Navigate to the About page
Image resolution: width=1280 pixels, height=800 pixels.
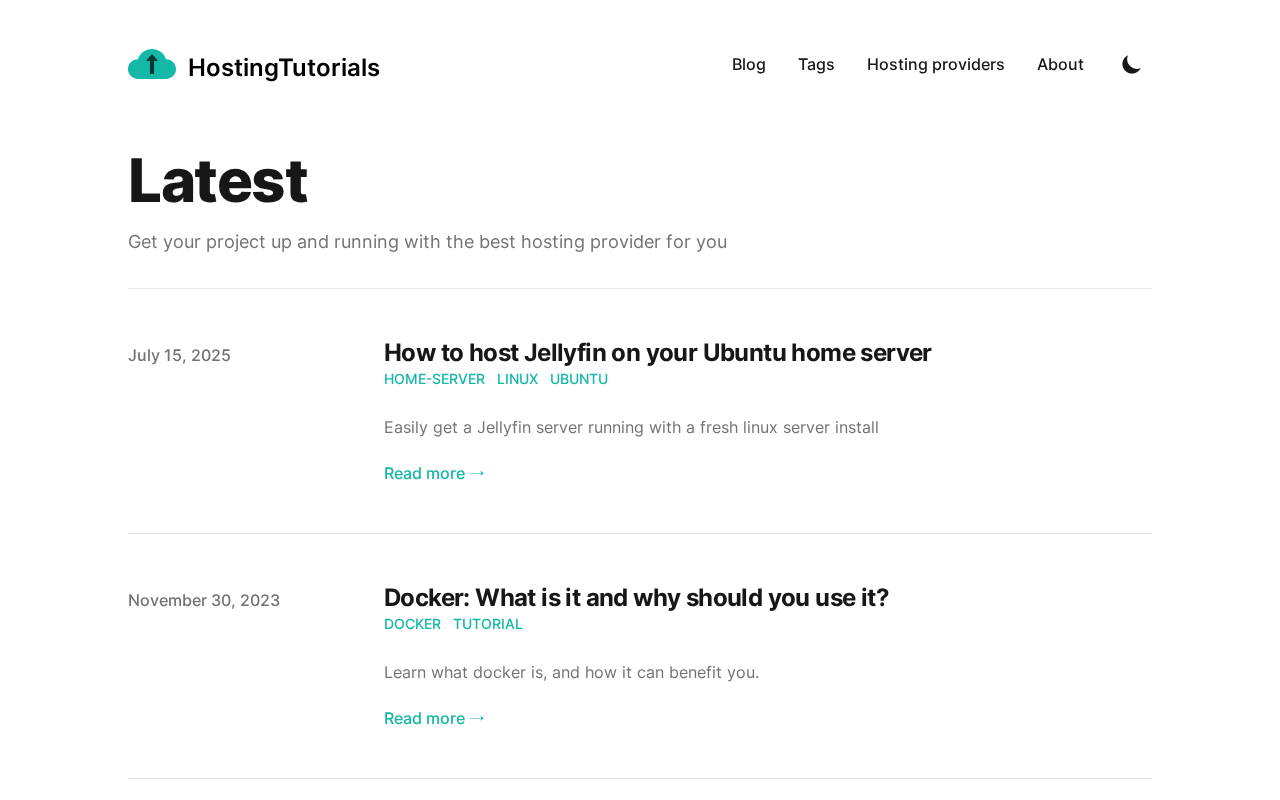click(1060, 65)
